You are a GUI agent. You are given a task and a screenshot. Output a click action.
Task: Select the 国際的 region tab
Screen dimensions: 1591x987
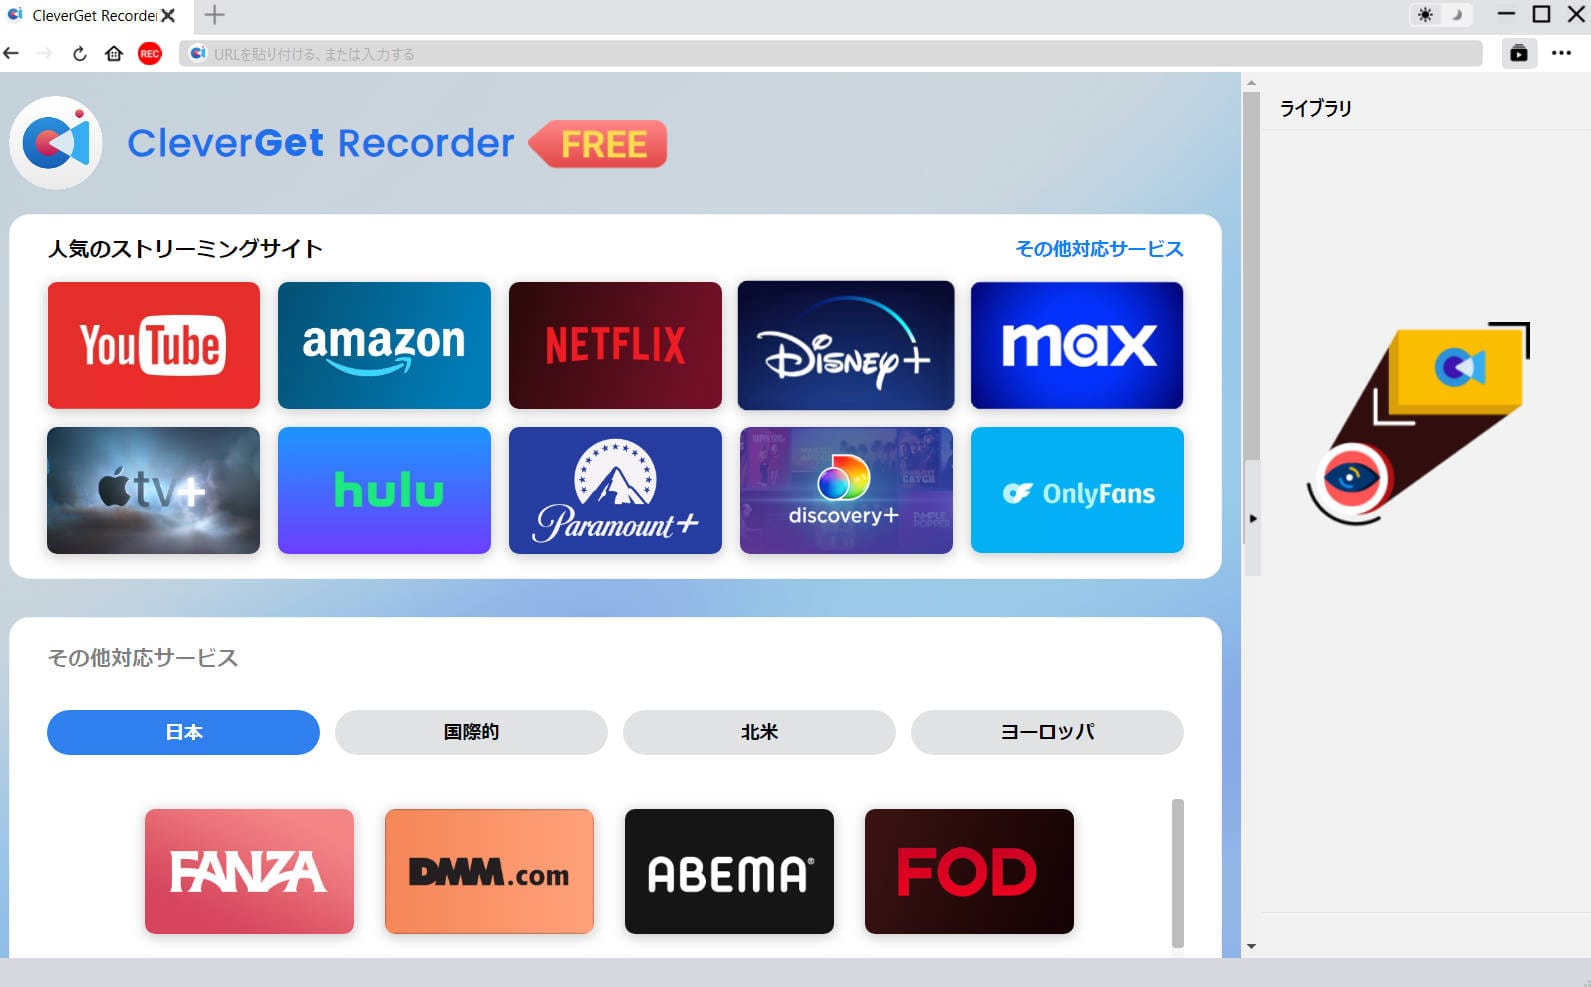click(471, 732)
